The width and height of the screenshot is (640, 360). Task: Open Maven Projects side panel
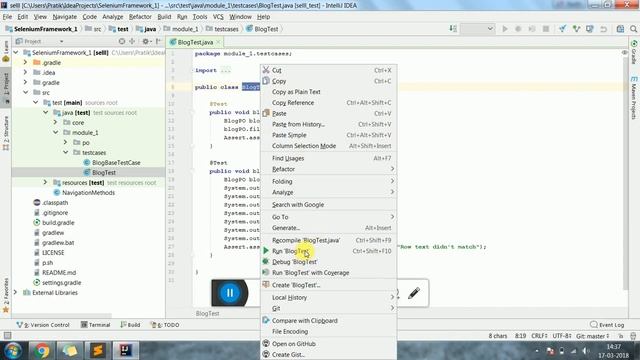click(x=634, y=98)
